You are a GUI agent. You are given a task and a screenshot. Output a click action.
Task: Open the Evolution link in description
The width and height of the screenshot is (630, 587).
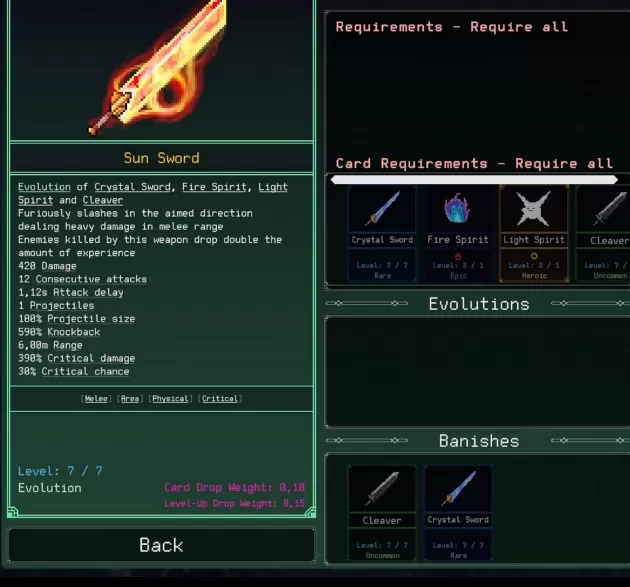[44, 187]
